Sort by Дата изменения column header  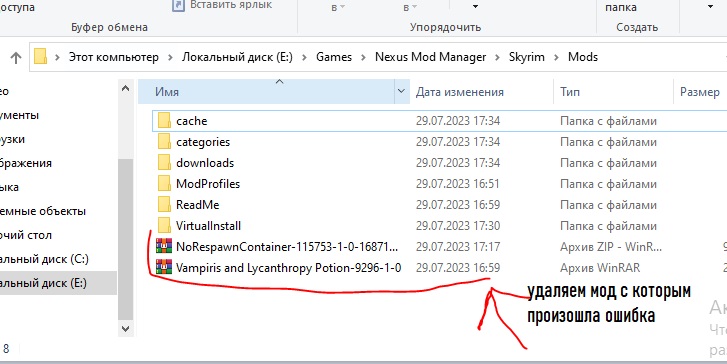(459, 92)
